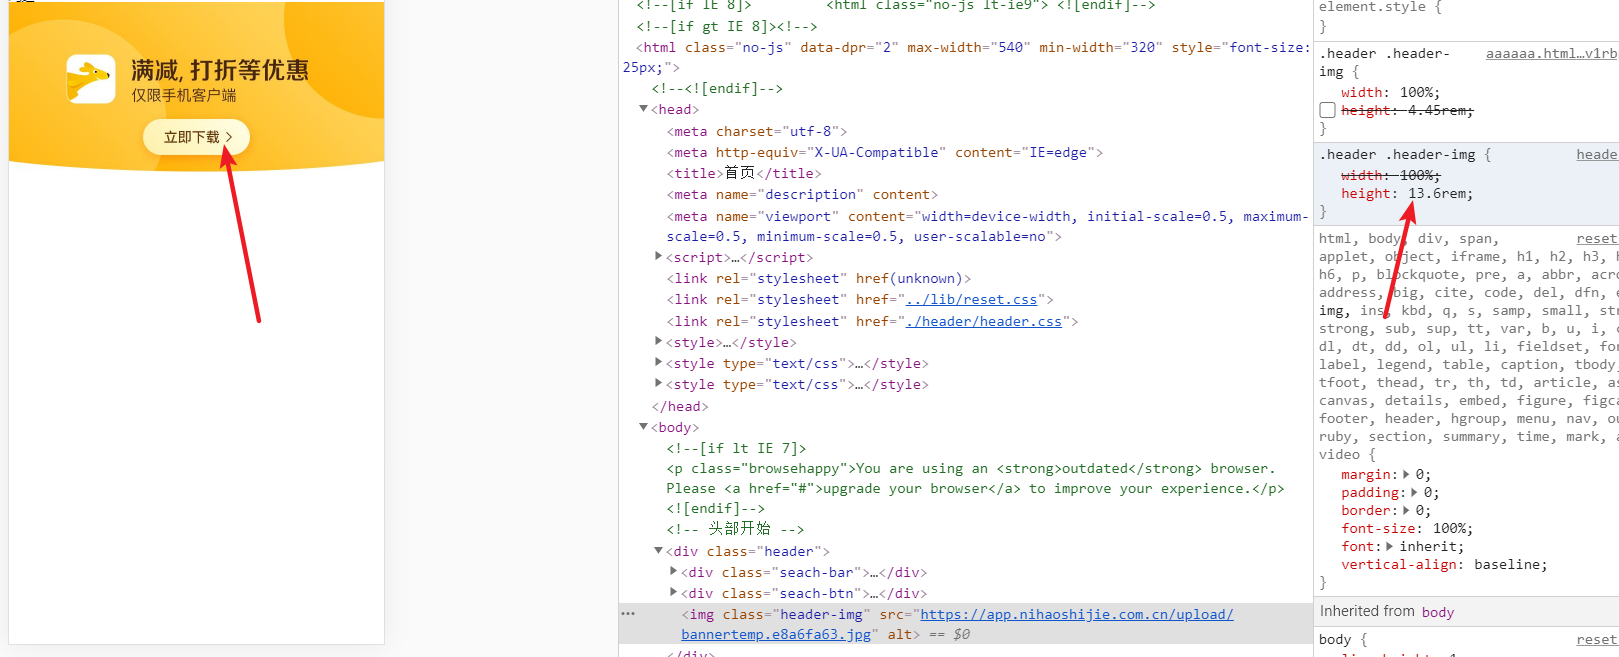Viewport: 1619px width, 657px height.
Task: Click the body link in Inherited from
Action: pyautogui.click(x=1438, y=612)
